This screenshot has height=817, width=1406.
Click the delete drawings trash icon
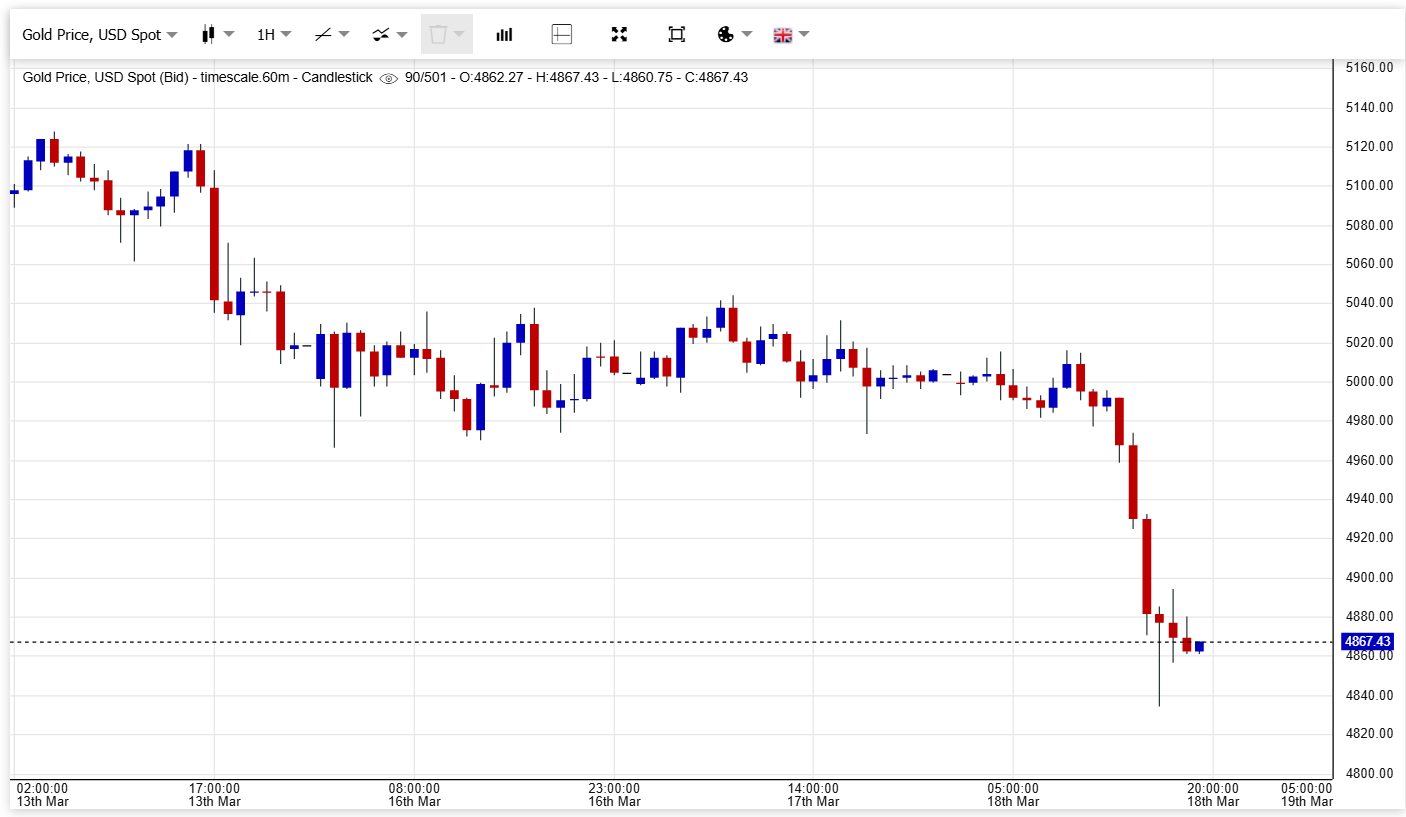point(441,33)
